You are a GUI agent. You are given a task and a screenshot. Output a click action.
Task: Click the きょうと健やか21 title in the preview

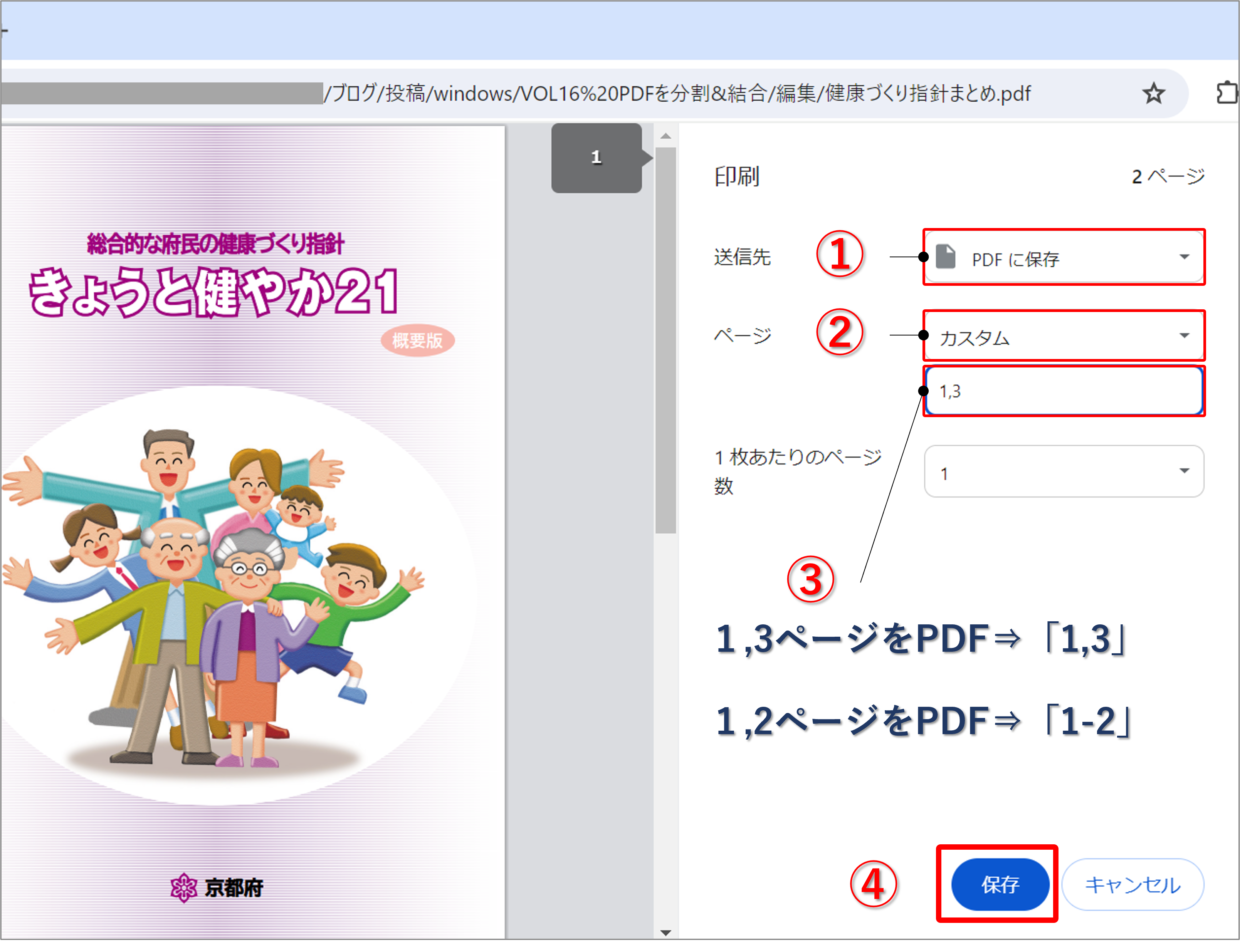point(213,294)
